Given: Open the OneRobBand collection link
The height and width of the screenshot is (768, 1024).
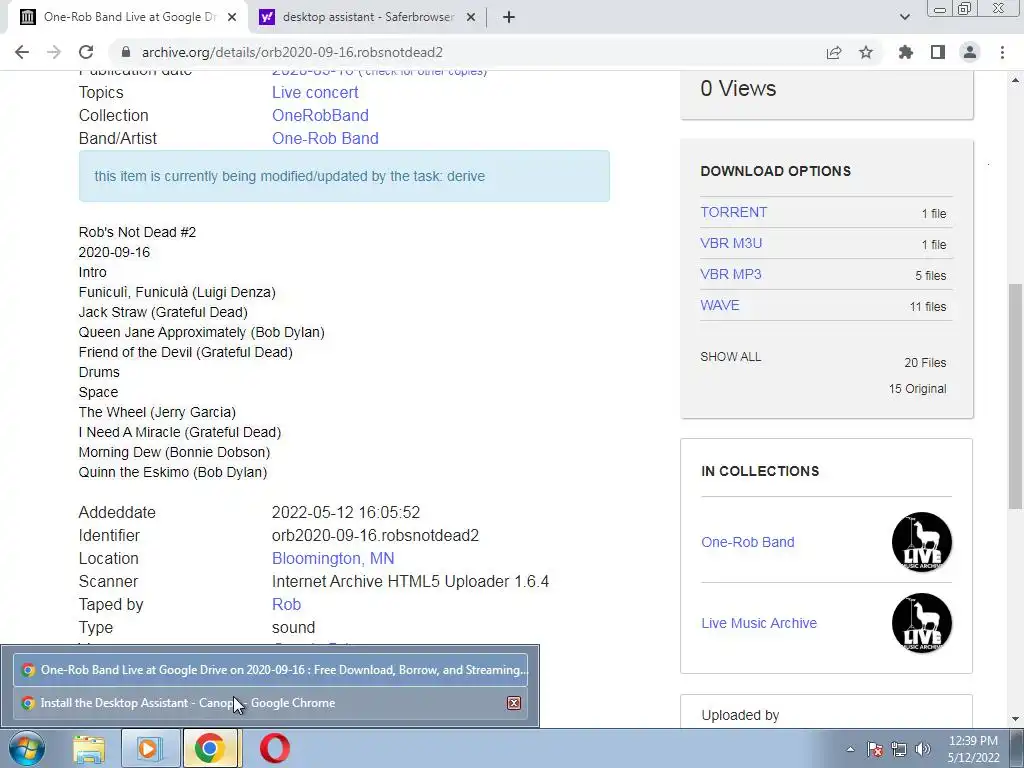Looking at the screenshot, I should 320,116.
